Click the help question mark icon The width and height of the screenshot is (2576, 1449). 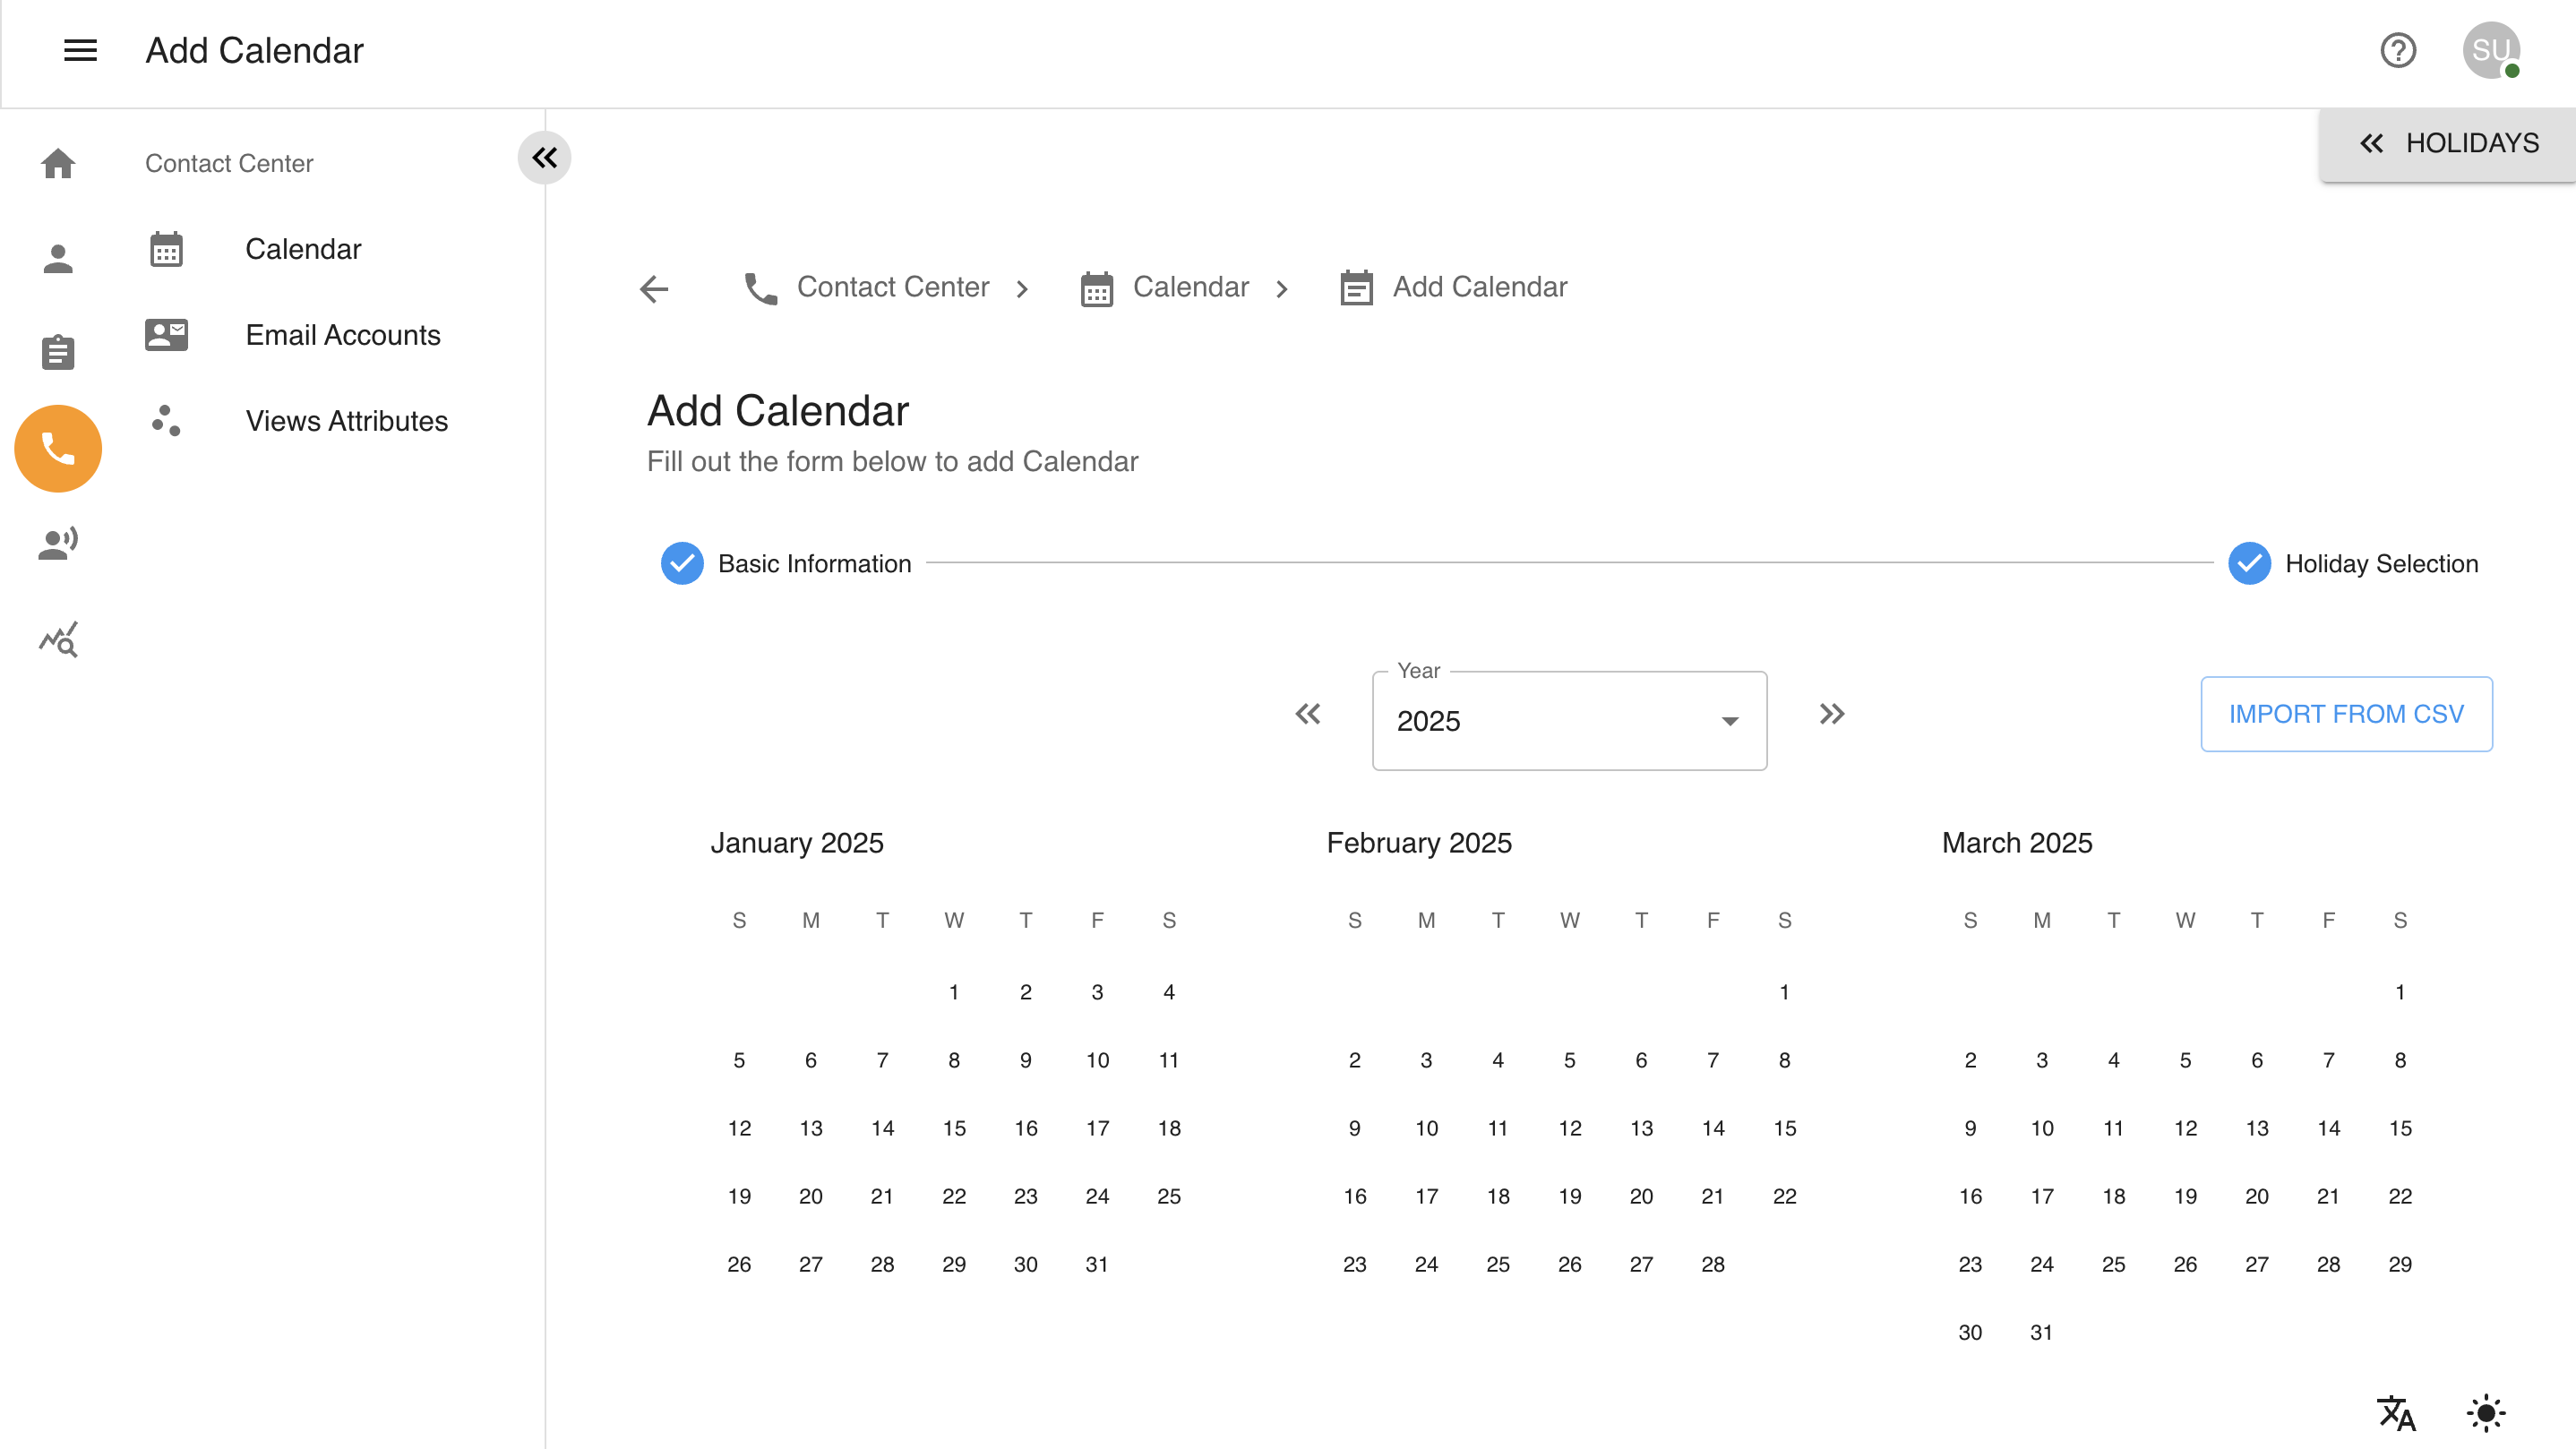(x=2397, y=50)
